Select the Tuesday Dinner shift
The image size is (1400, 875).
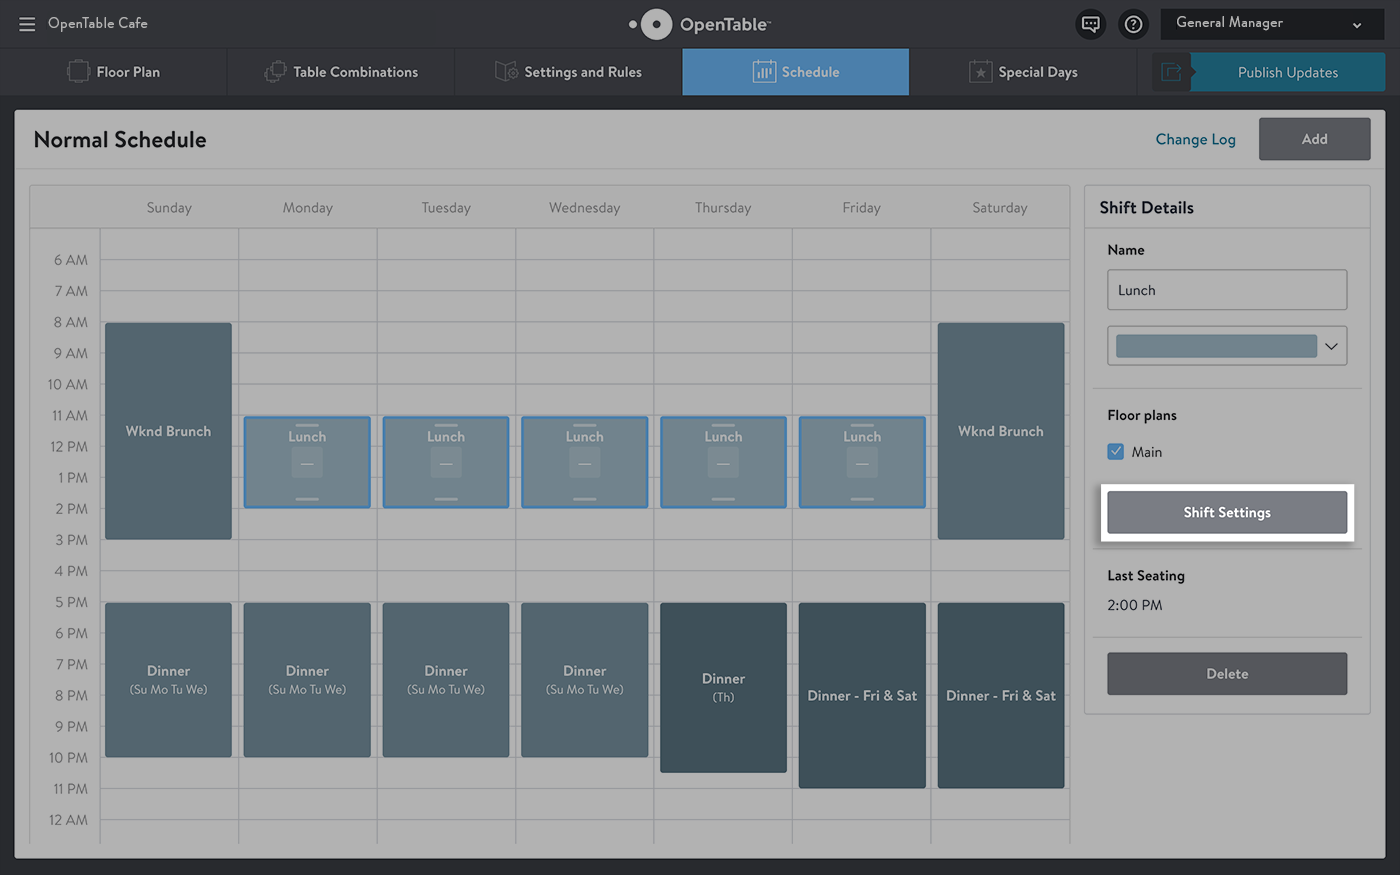click(446, 680)
